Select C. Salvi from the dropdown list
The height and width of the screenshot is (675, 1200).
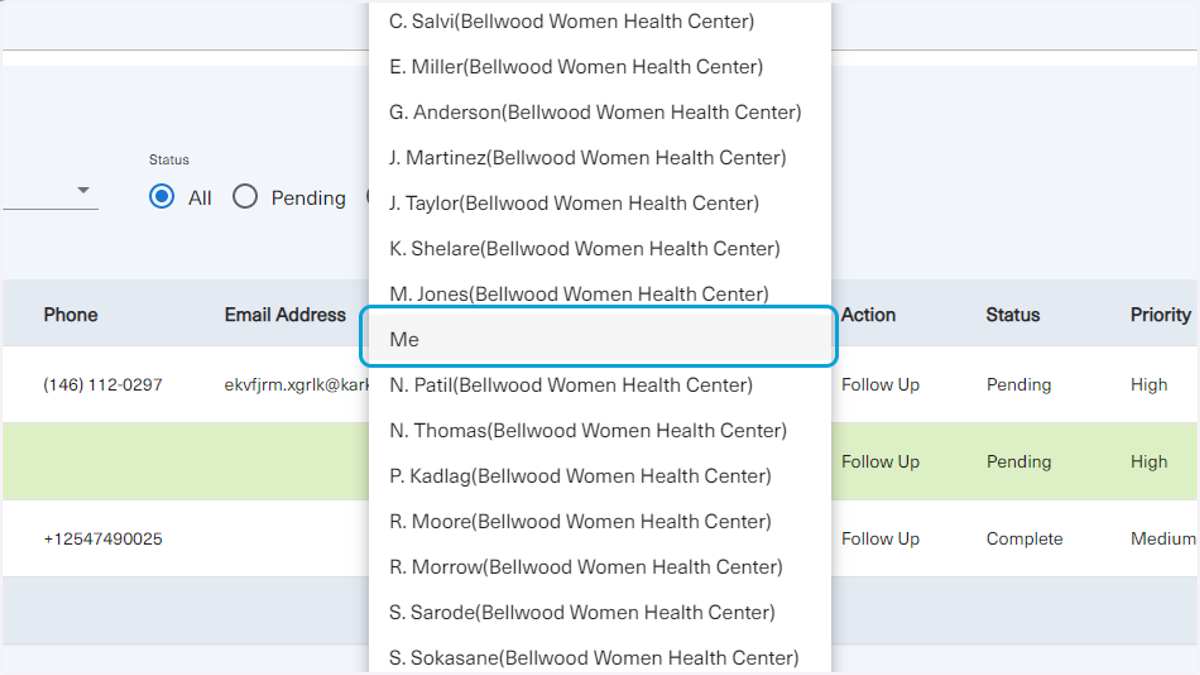(x=600, y=21)
